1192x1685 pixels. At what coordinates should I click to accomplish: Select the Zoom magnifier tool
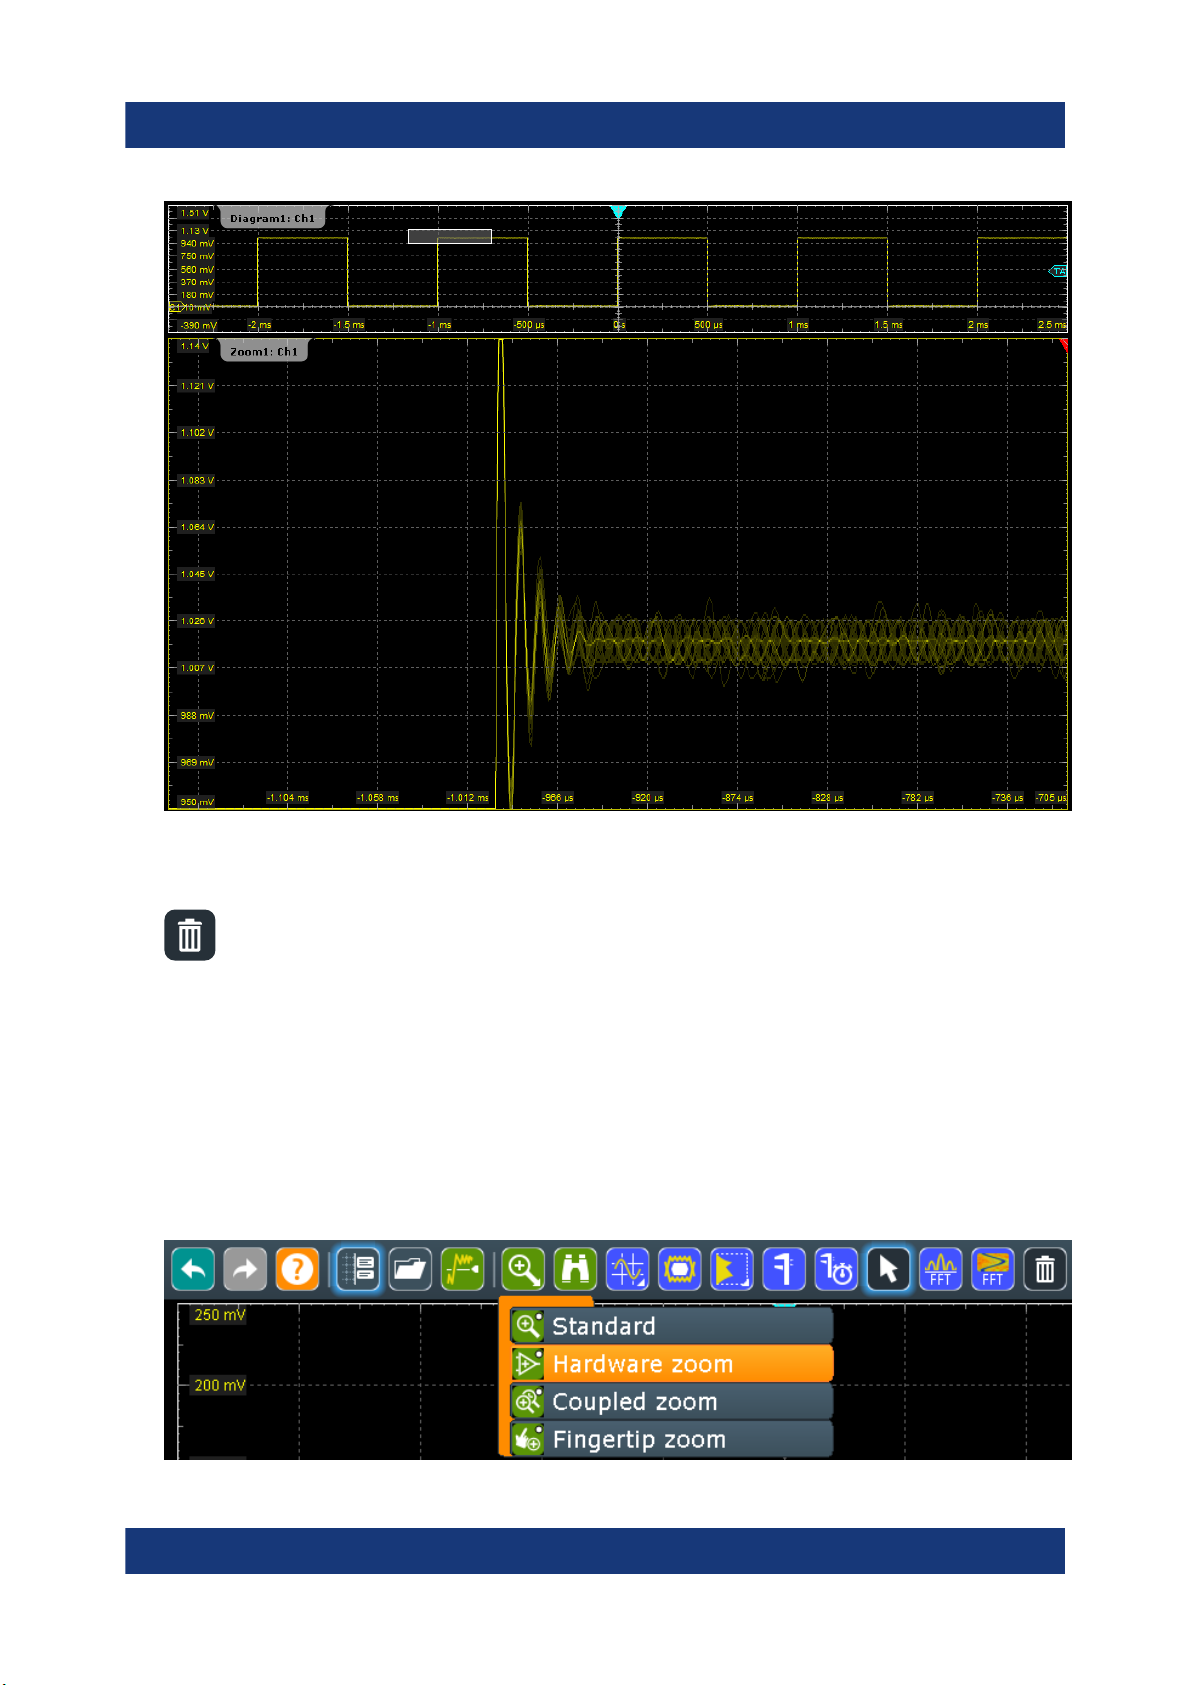523,1270
